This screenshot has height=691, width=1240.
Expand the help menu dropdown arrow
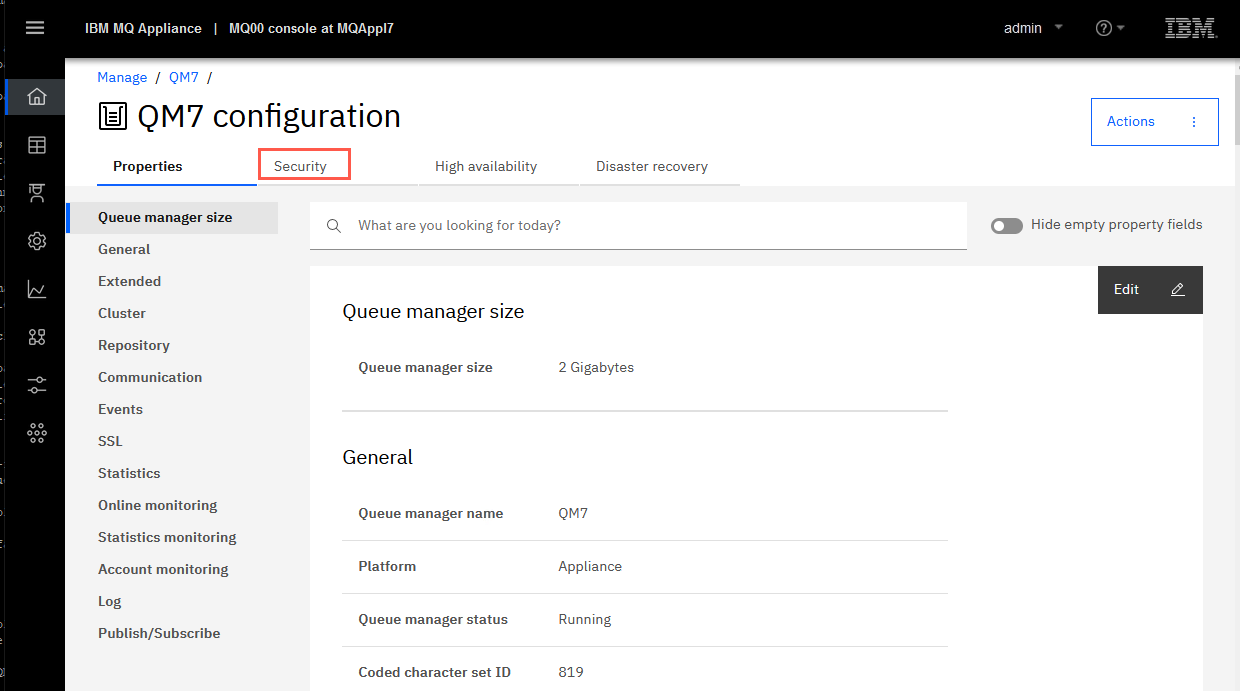tap(1121, 28)
